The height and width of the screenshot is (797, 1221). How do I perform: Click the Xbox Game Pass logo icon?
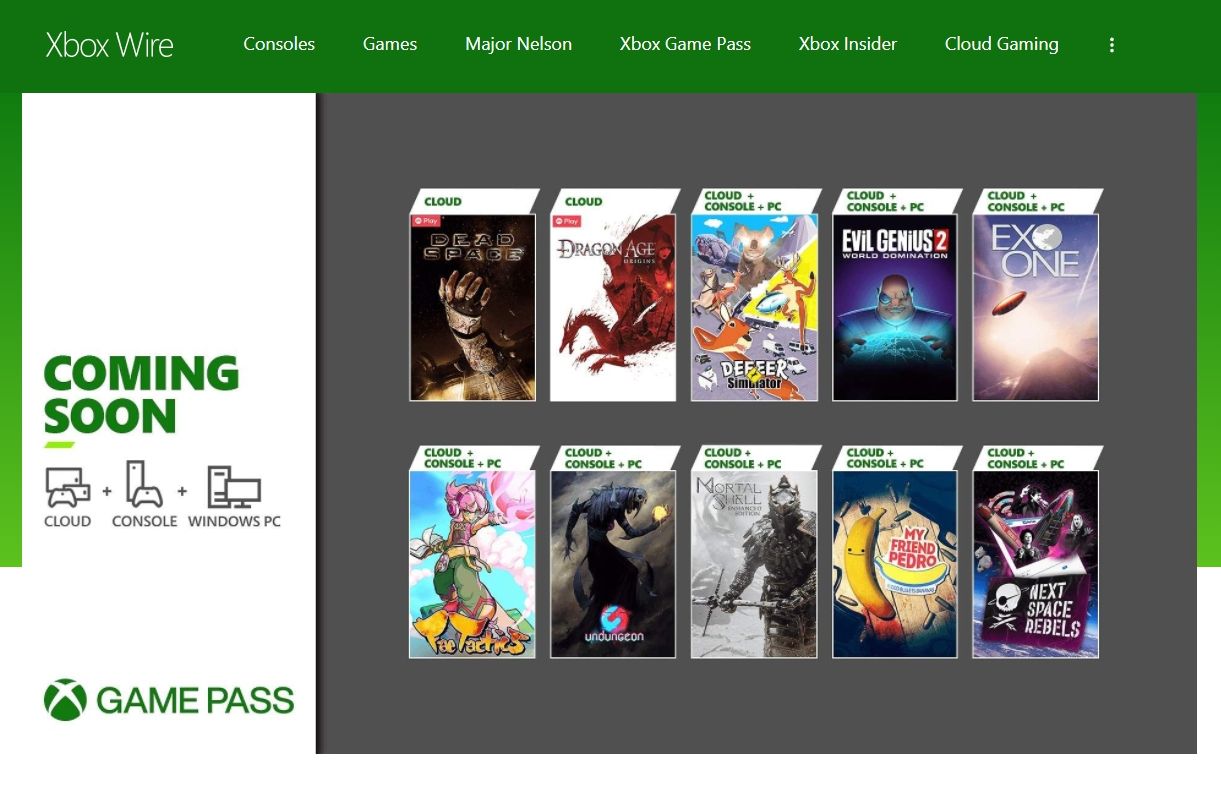tap(66, 700)
